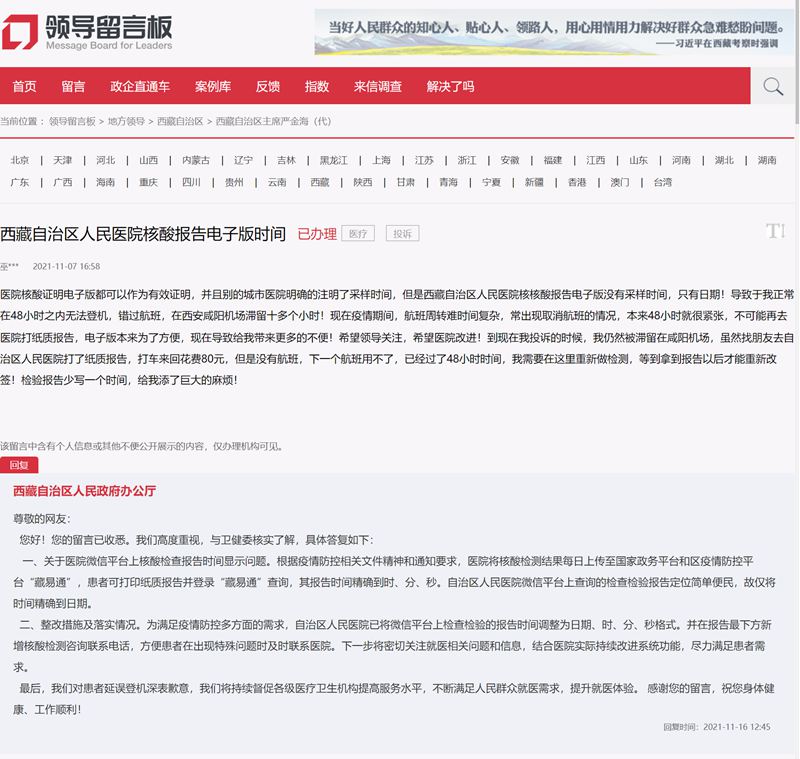Click the 投诉 type tag

402,233
